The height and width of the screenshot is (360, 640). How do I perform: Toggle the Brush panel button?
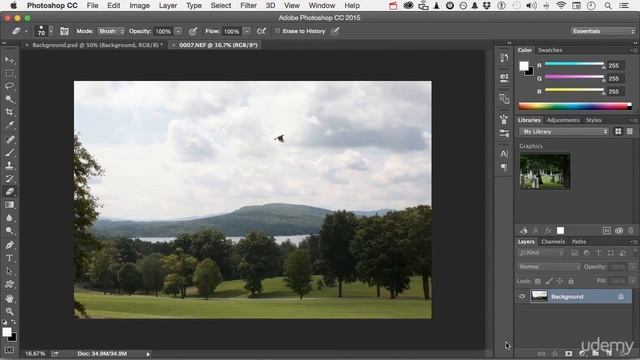[x=64, y=31]
